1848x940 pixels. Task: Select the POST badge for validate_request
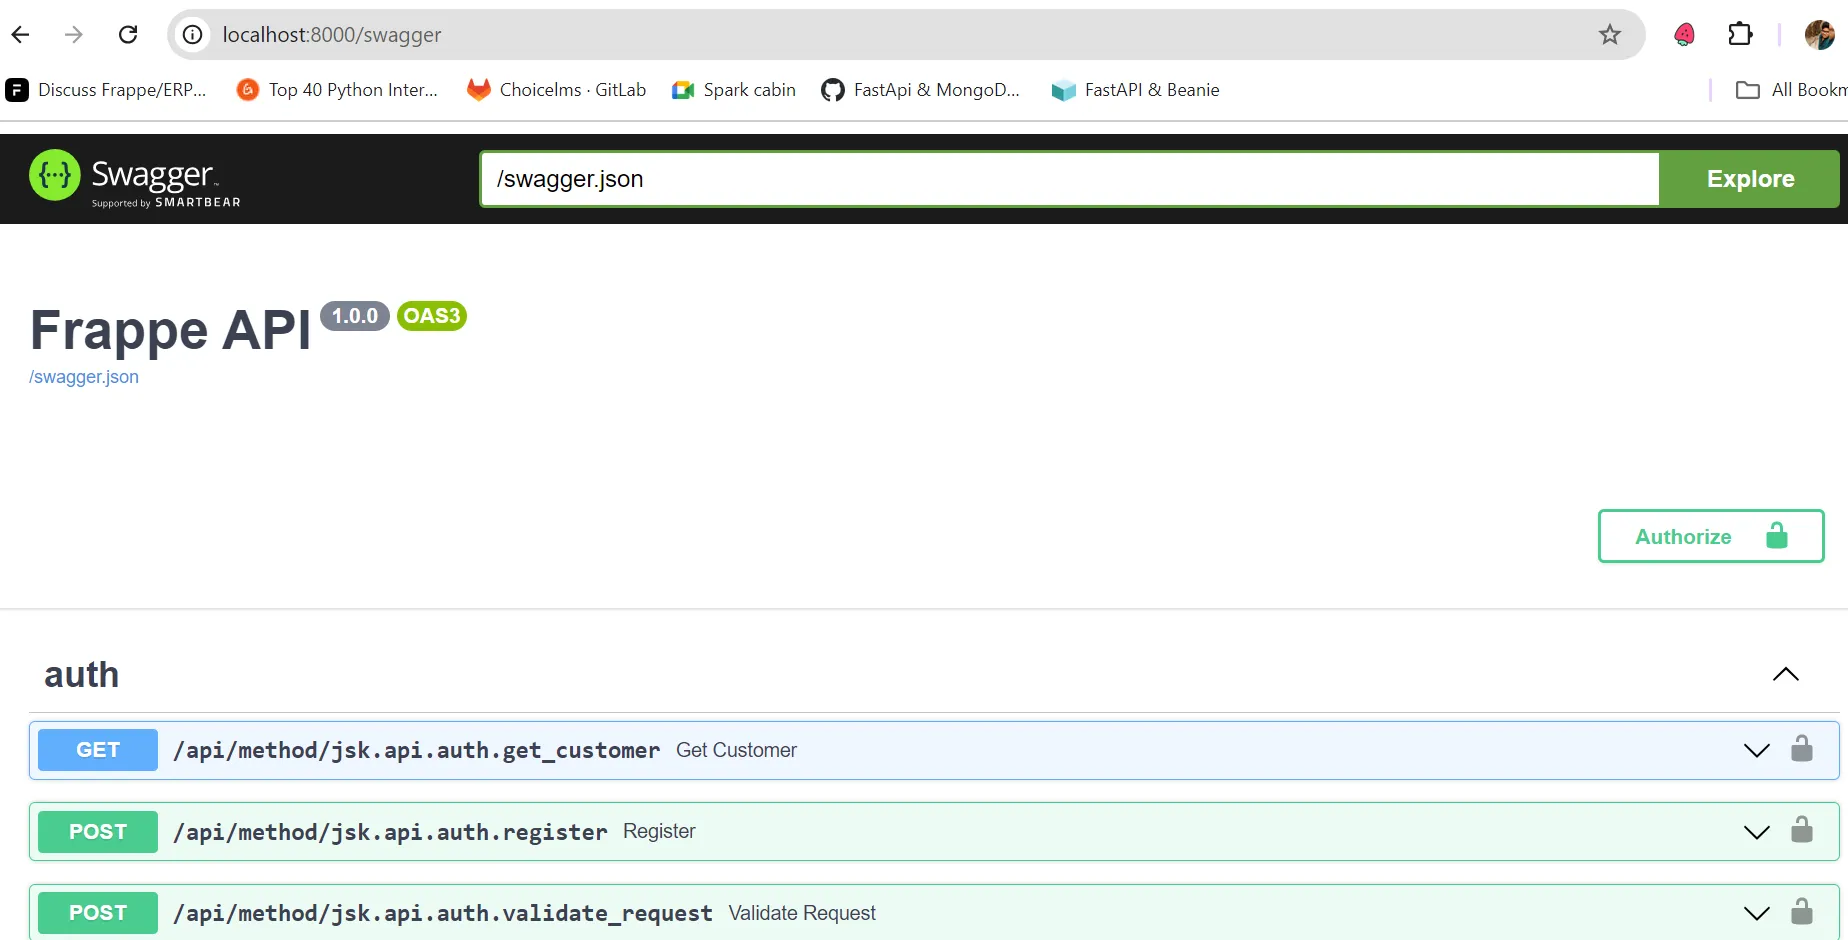pyautogui.click(x=98, y=913)
